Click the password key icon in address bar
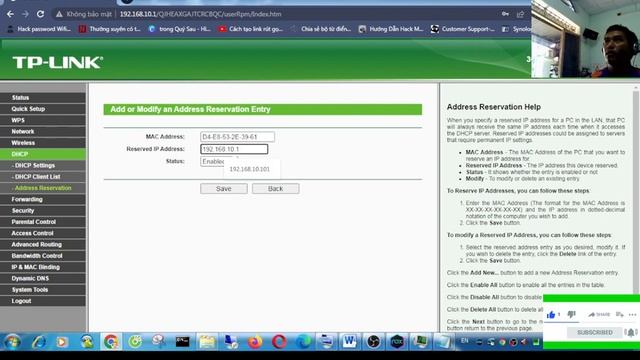Image resolution: width=640 pixels, height=360 pixels. click(505, 14)
